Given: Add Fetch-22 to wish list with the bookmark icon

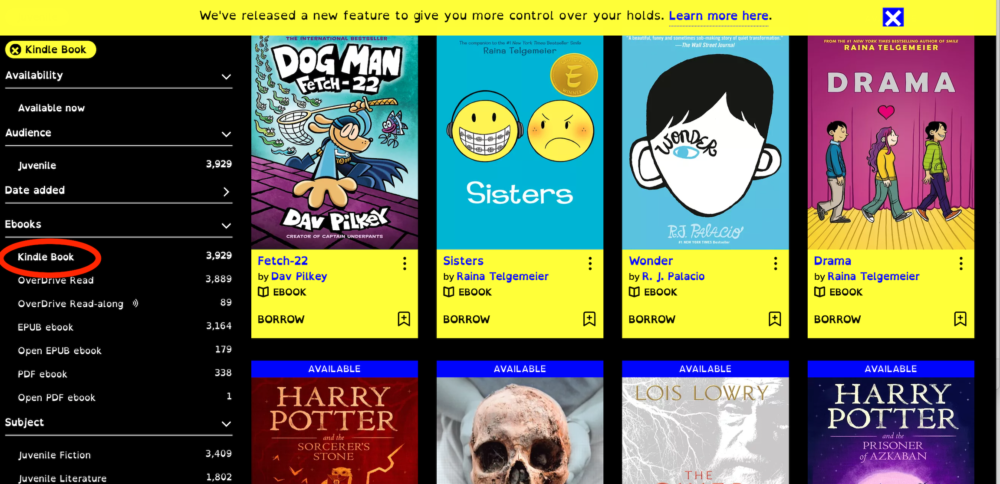Looking at the screenshot, I should pyautogui.click(x=404, y=319).
